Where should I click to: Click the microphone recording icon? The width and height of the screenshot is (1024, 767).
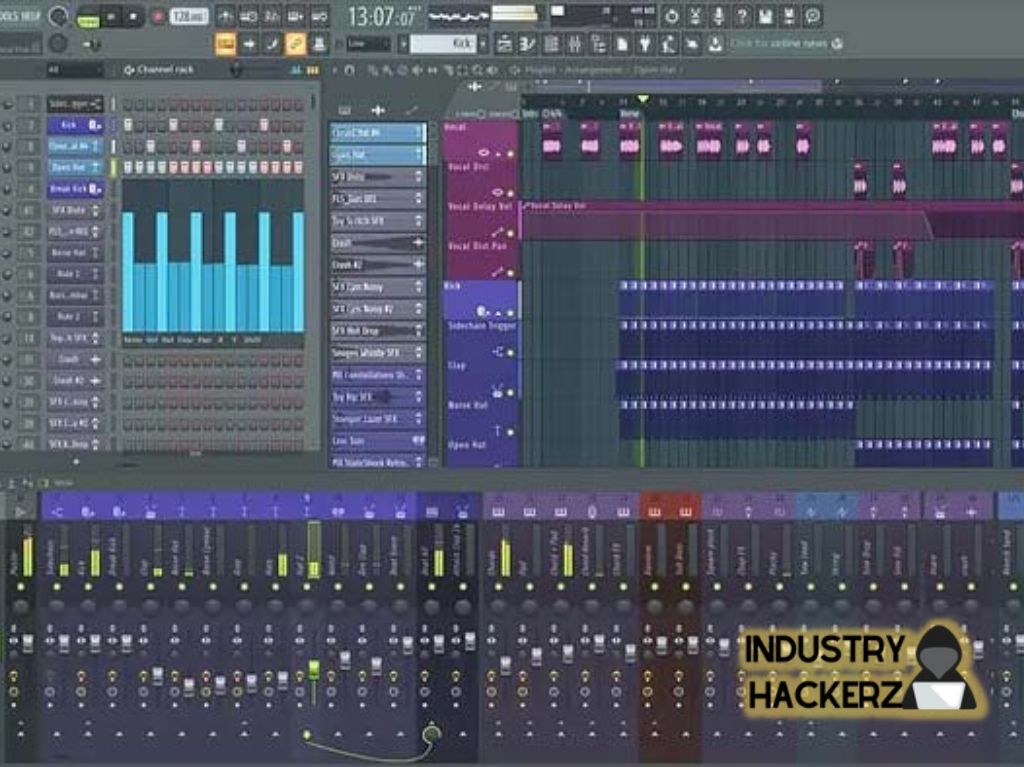[x=718, y=16]
